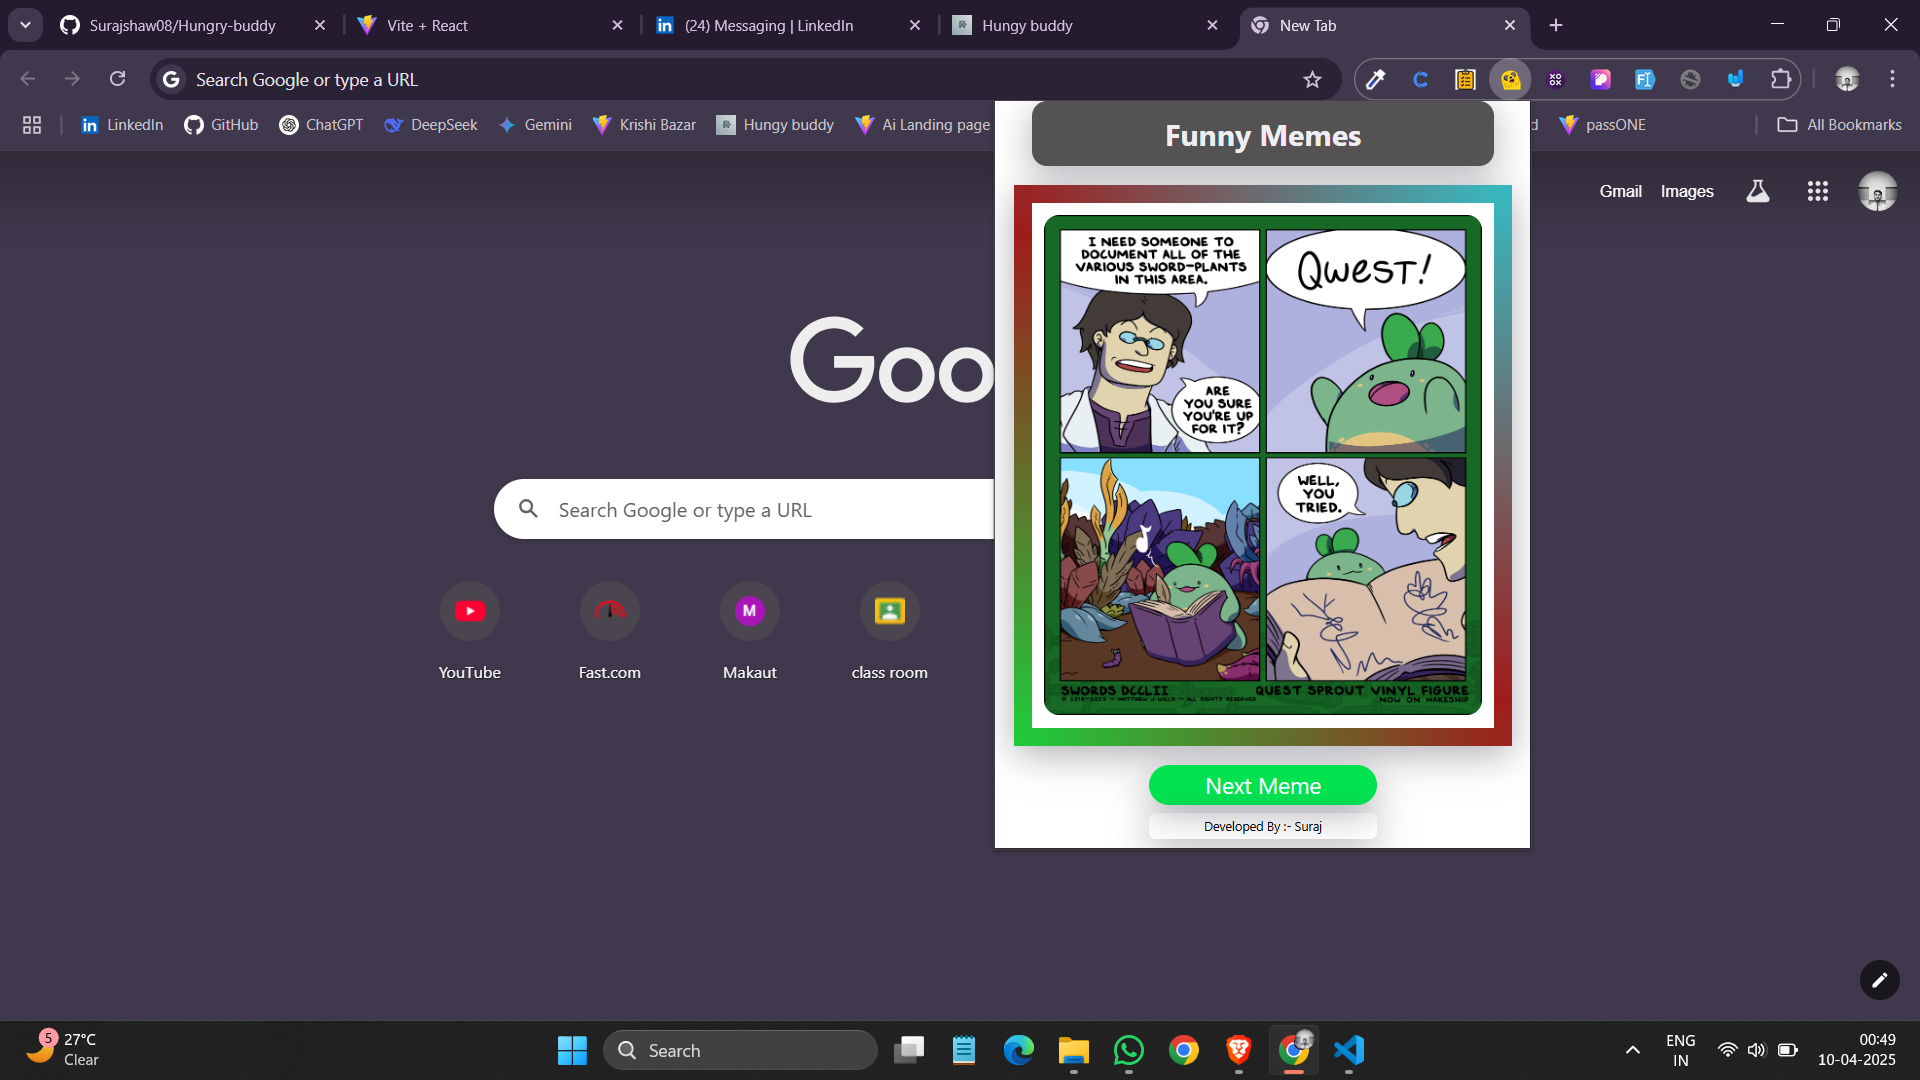The height and width of the screenshot is (1080, 1920).
Task: Open the ChatGPT bookmark
Action: tap(321, 125)
